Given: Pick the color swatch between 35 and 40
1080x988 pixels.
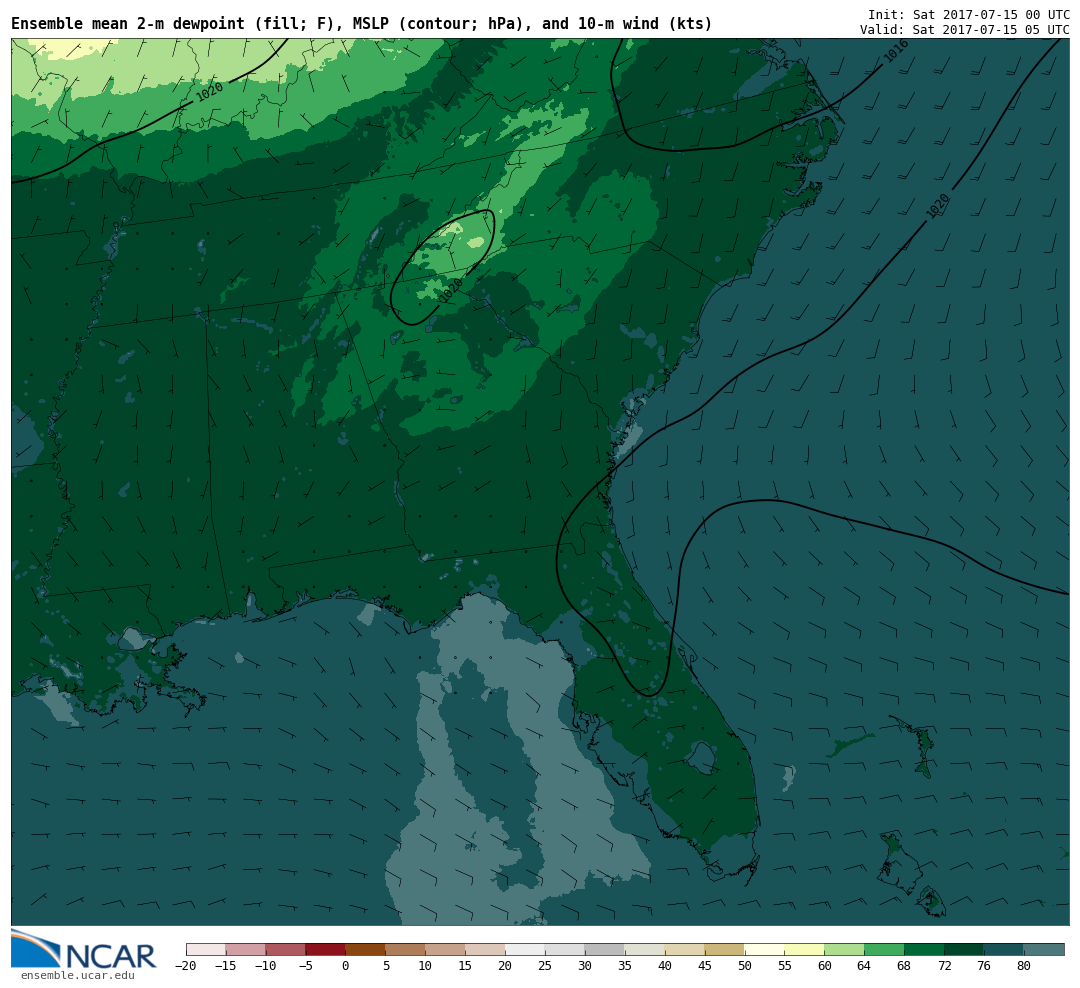Looking at the screenshot, I should click(645, 949).
